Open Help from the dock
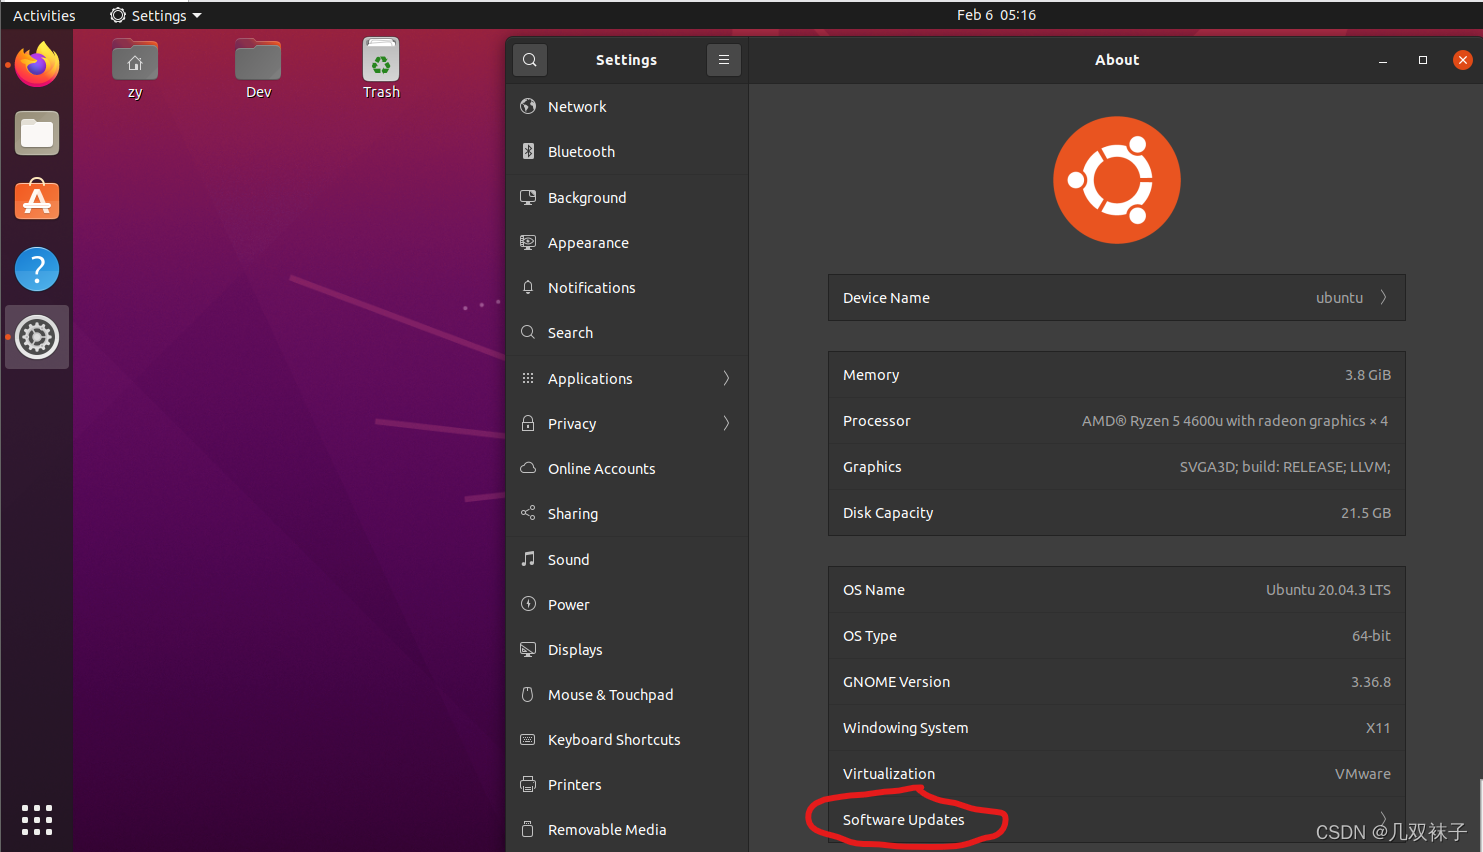The image size is (1483, 852). click(37, 269)
